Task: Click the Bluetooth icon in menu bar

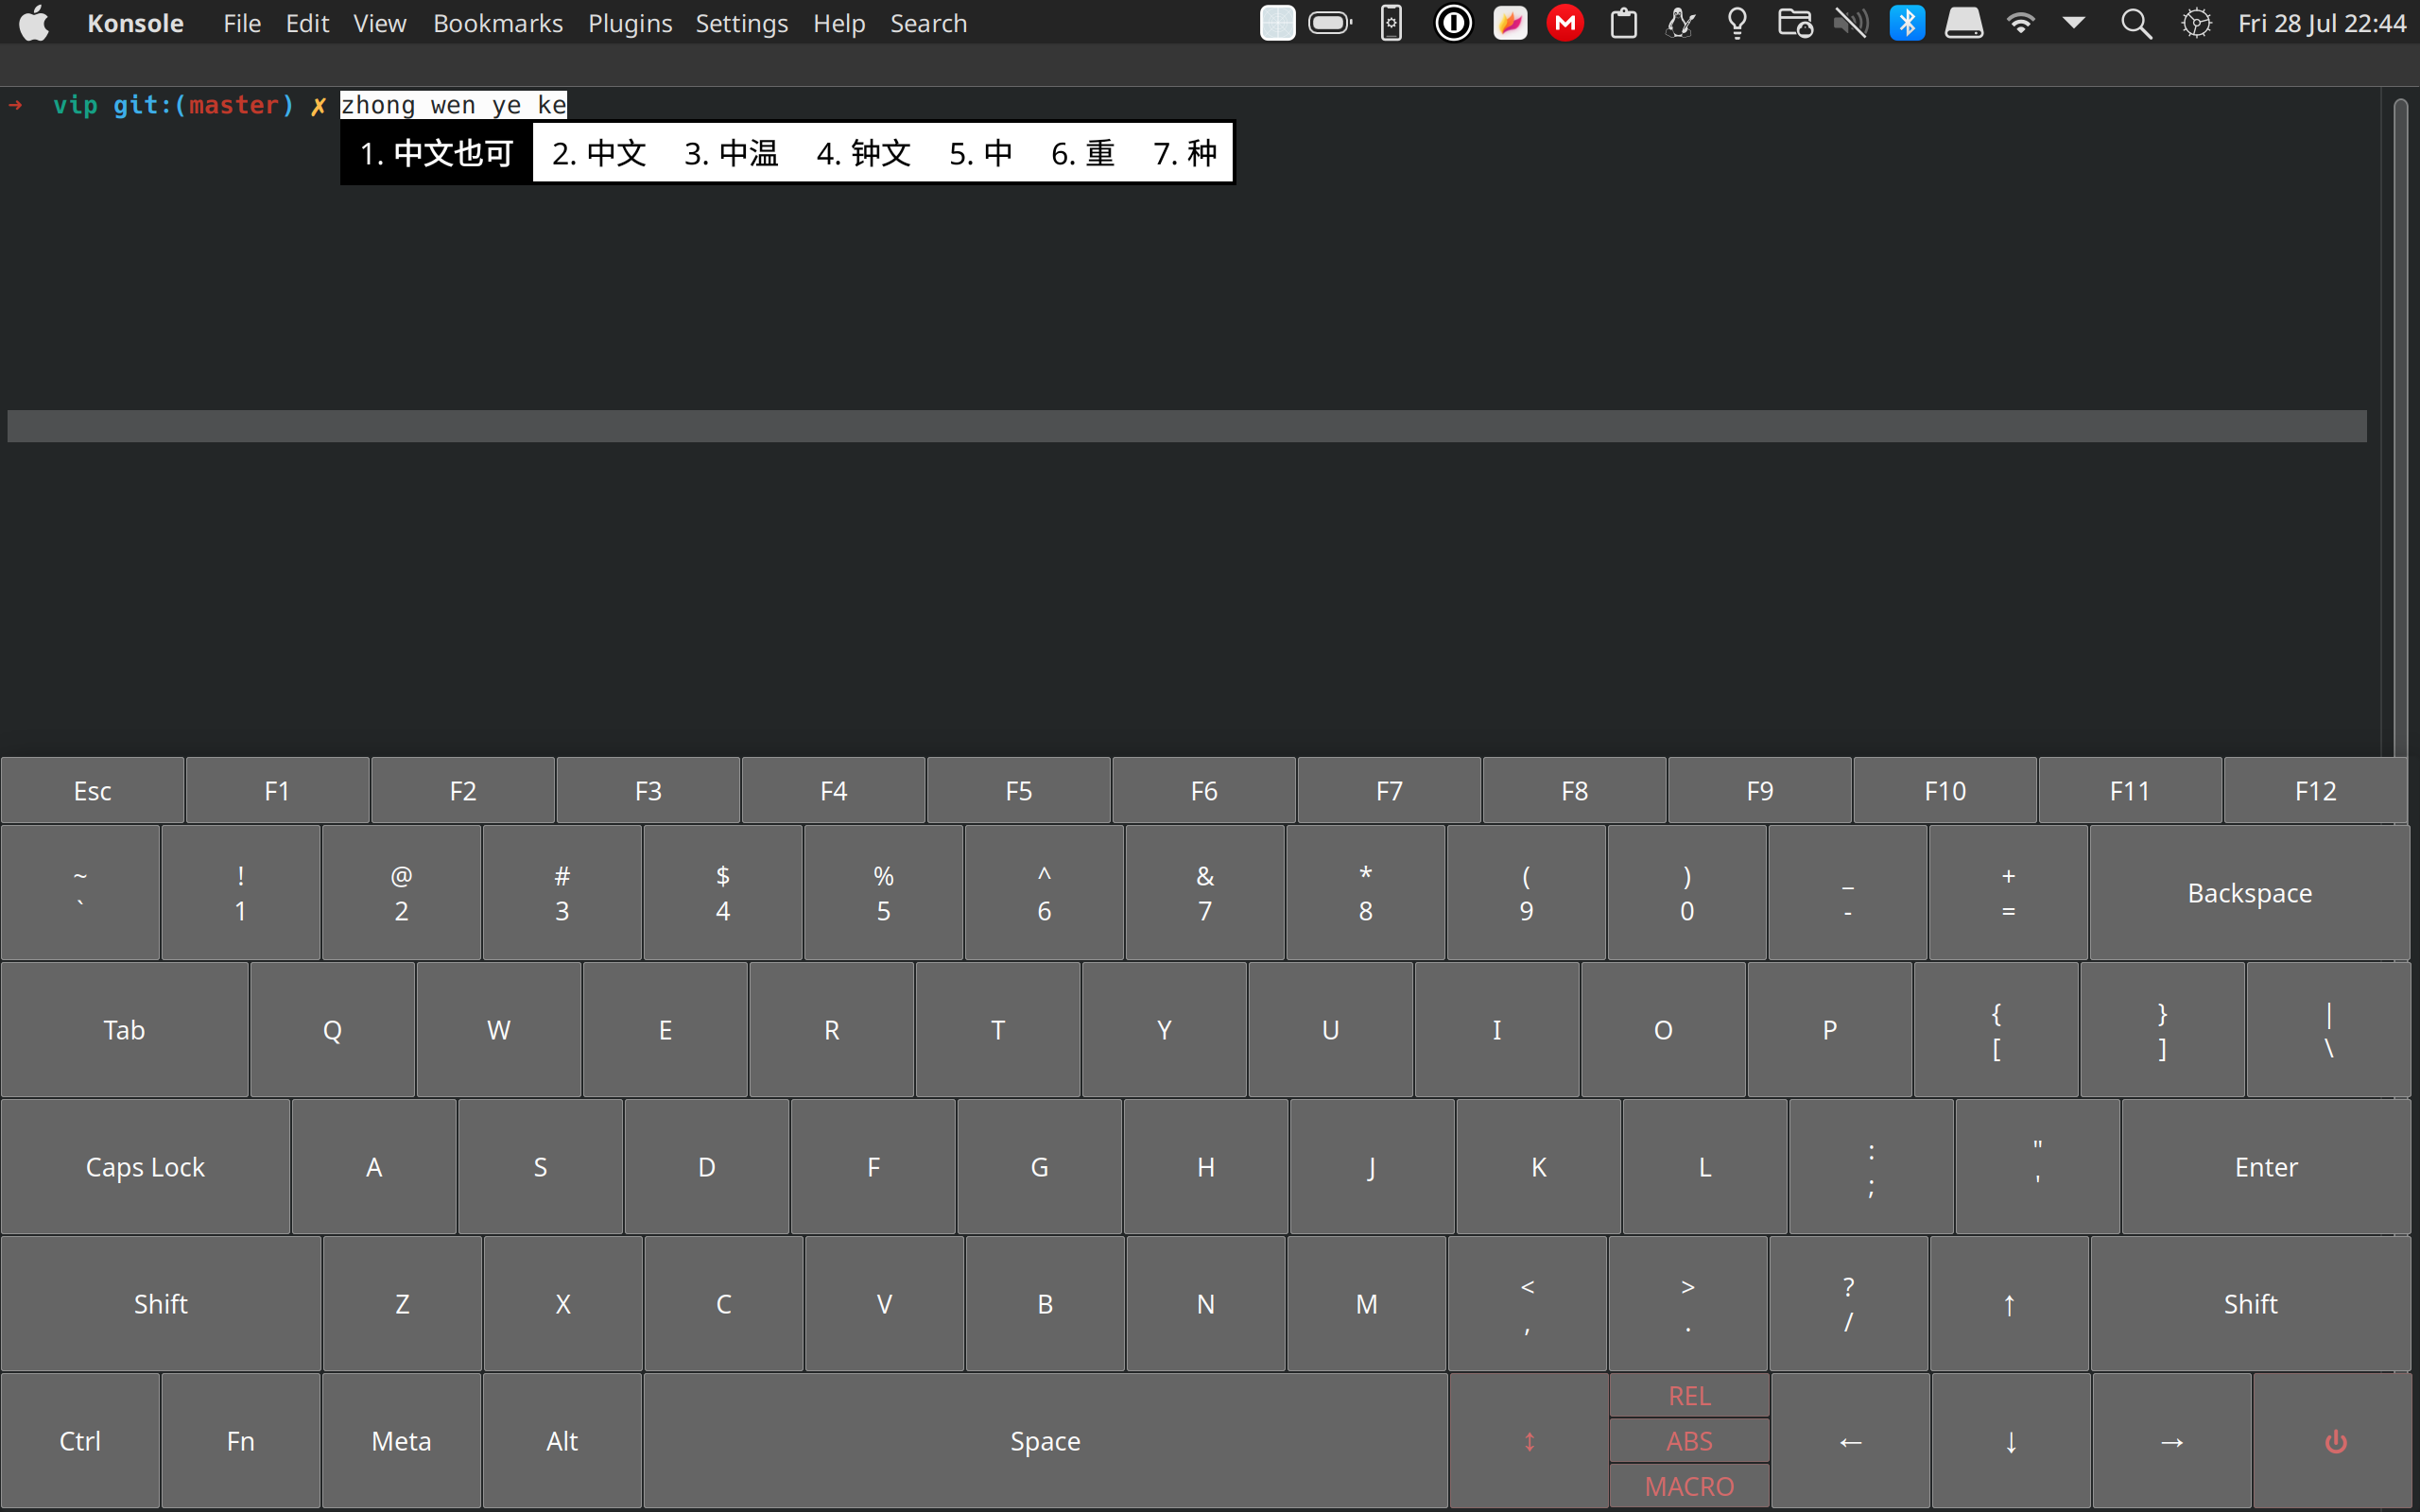Action: click(x=1907, y=23)
